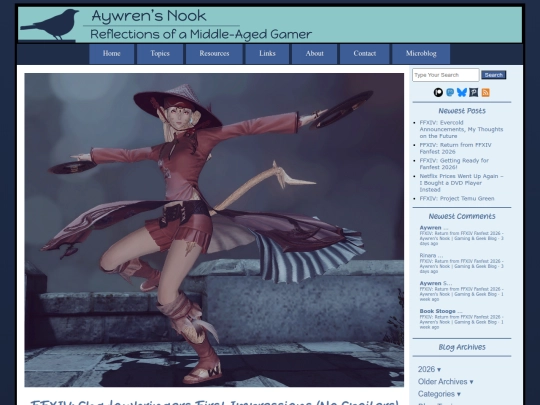The width and height of the screenshot is (540, 405).
Task: Open the orange RSS feed icon
Action: (x=486, y=92)
